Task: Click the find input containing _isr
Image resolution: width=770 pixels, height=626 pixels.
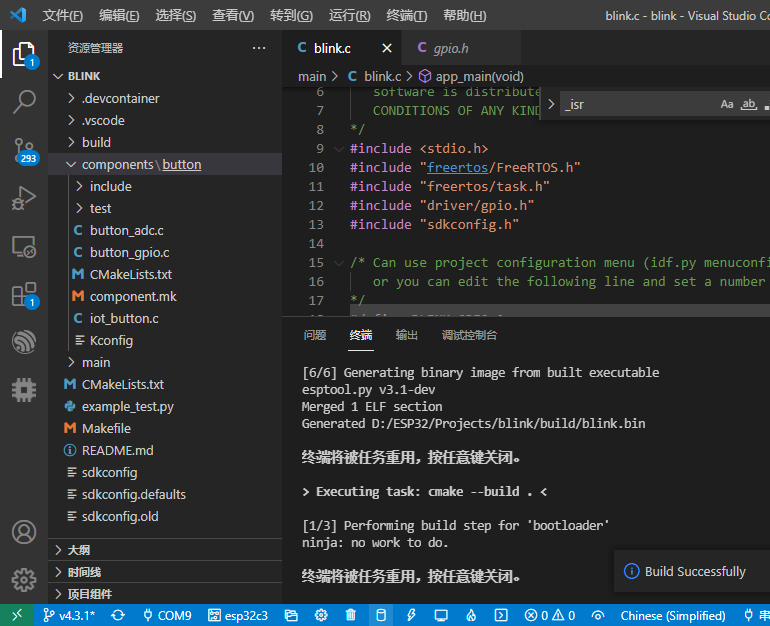Action: click(638, 104)
